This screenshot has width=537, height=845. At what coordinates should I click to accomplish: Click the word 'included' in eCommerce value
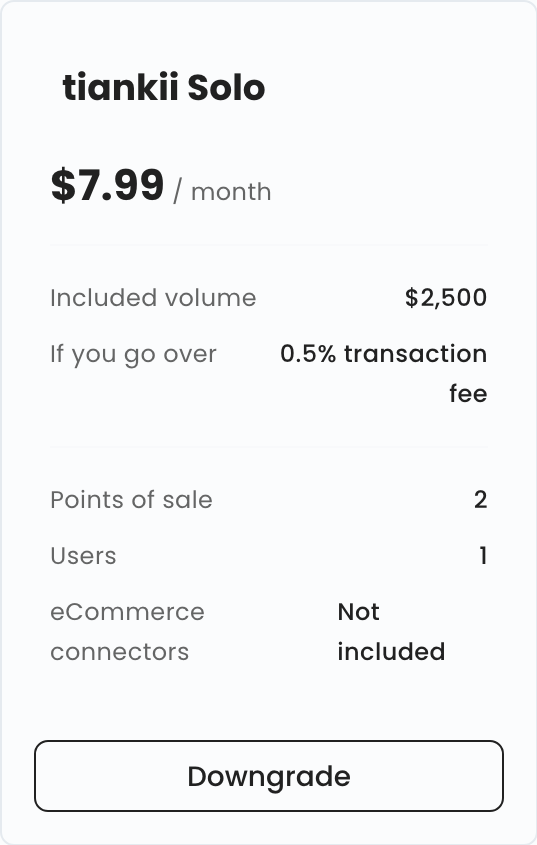391,652
